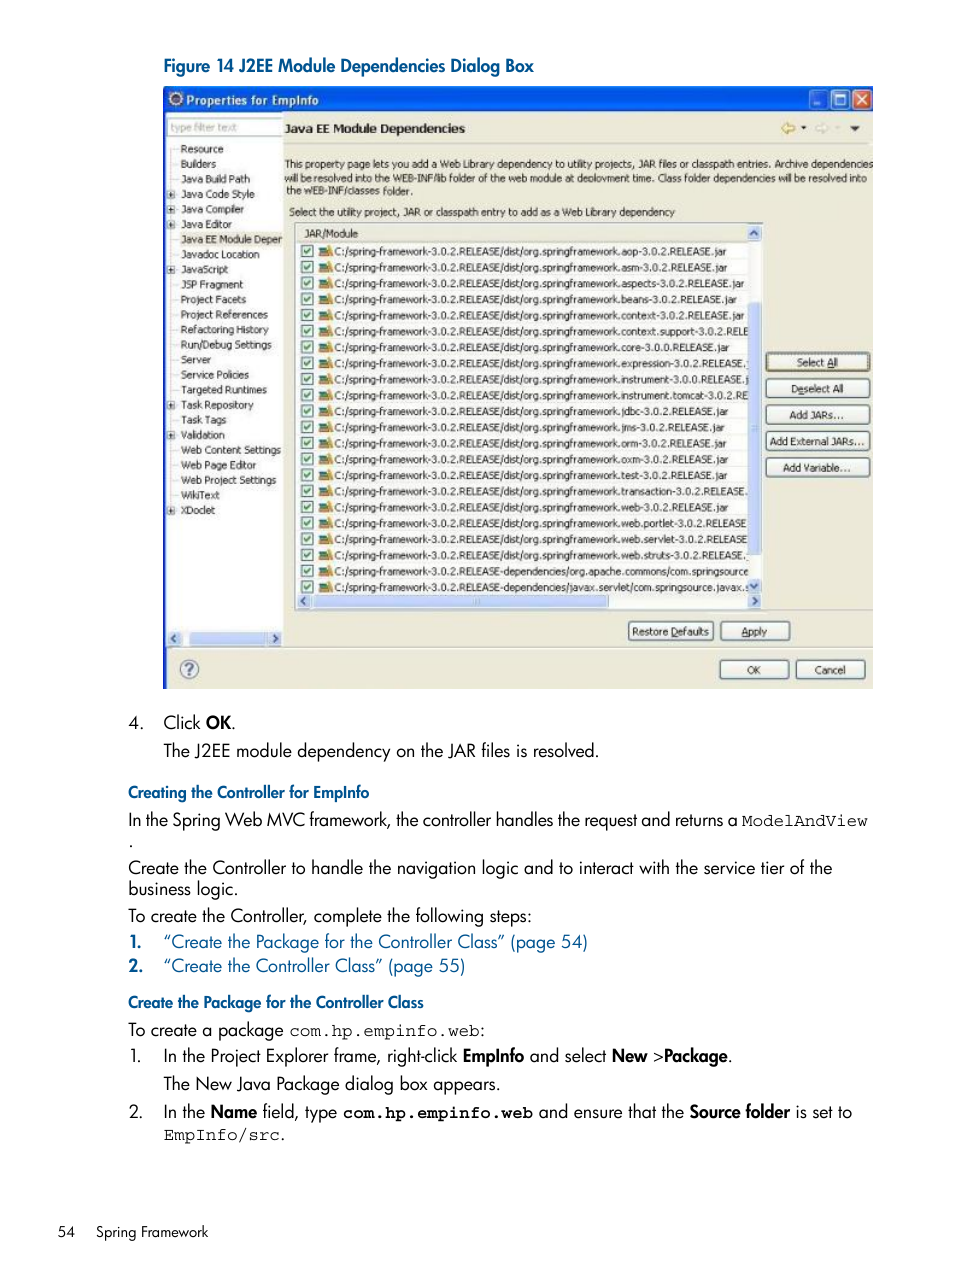Viewport: 954px width, 1271px height.
Task: Toggle the context-3.0.2.RELEASE.jar checkbox
Action: [x=308, y=315]
